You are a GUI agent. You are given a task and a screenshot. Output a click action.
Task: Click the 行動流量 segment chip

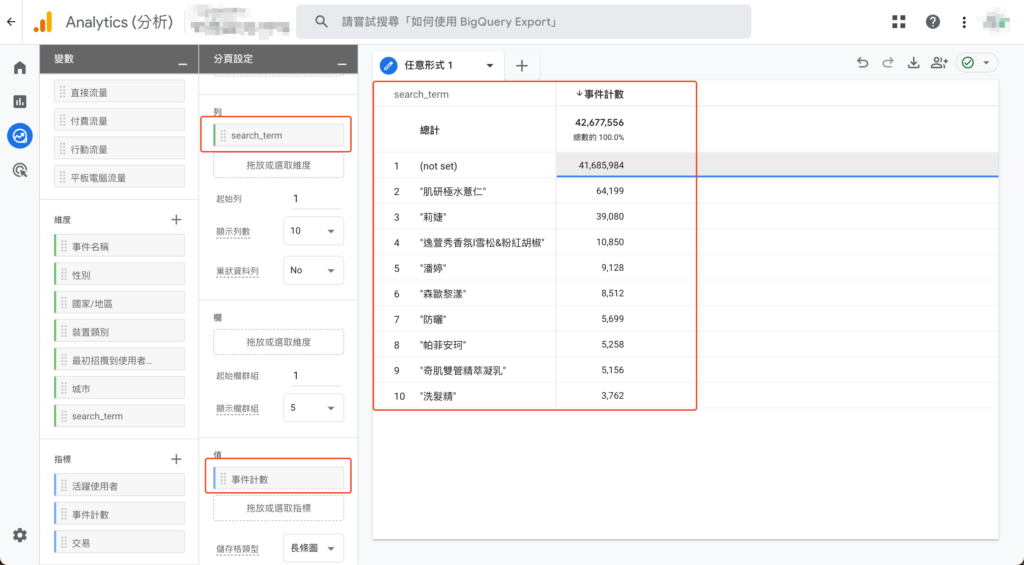[120, 149]
